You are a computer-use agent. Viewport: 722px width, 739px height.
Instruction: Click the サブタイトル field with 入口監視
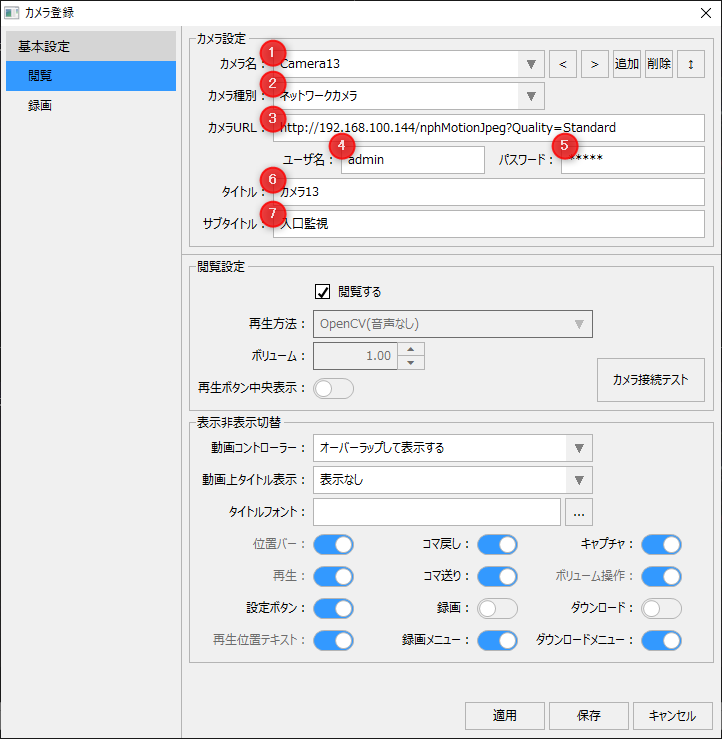click(489, 224)
